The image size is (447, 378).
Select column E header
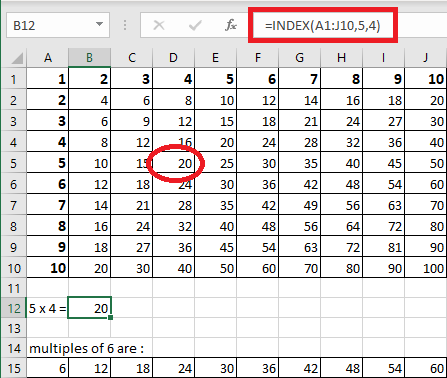216,58
